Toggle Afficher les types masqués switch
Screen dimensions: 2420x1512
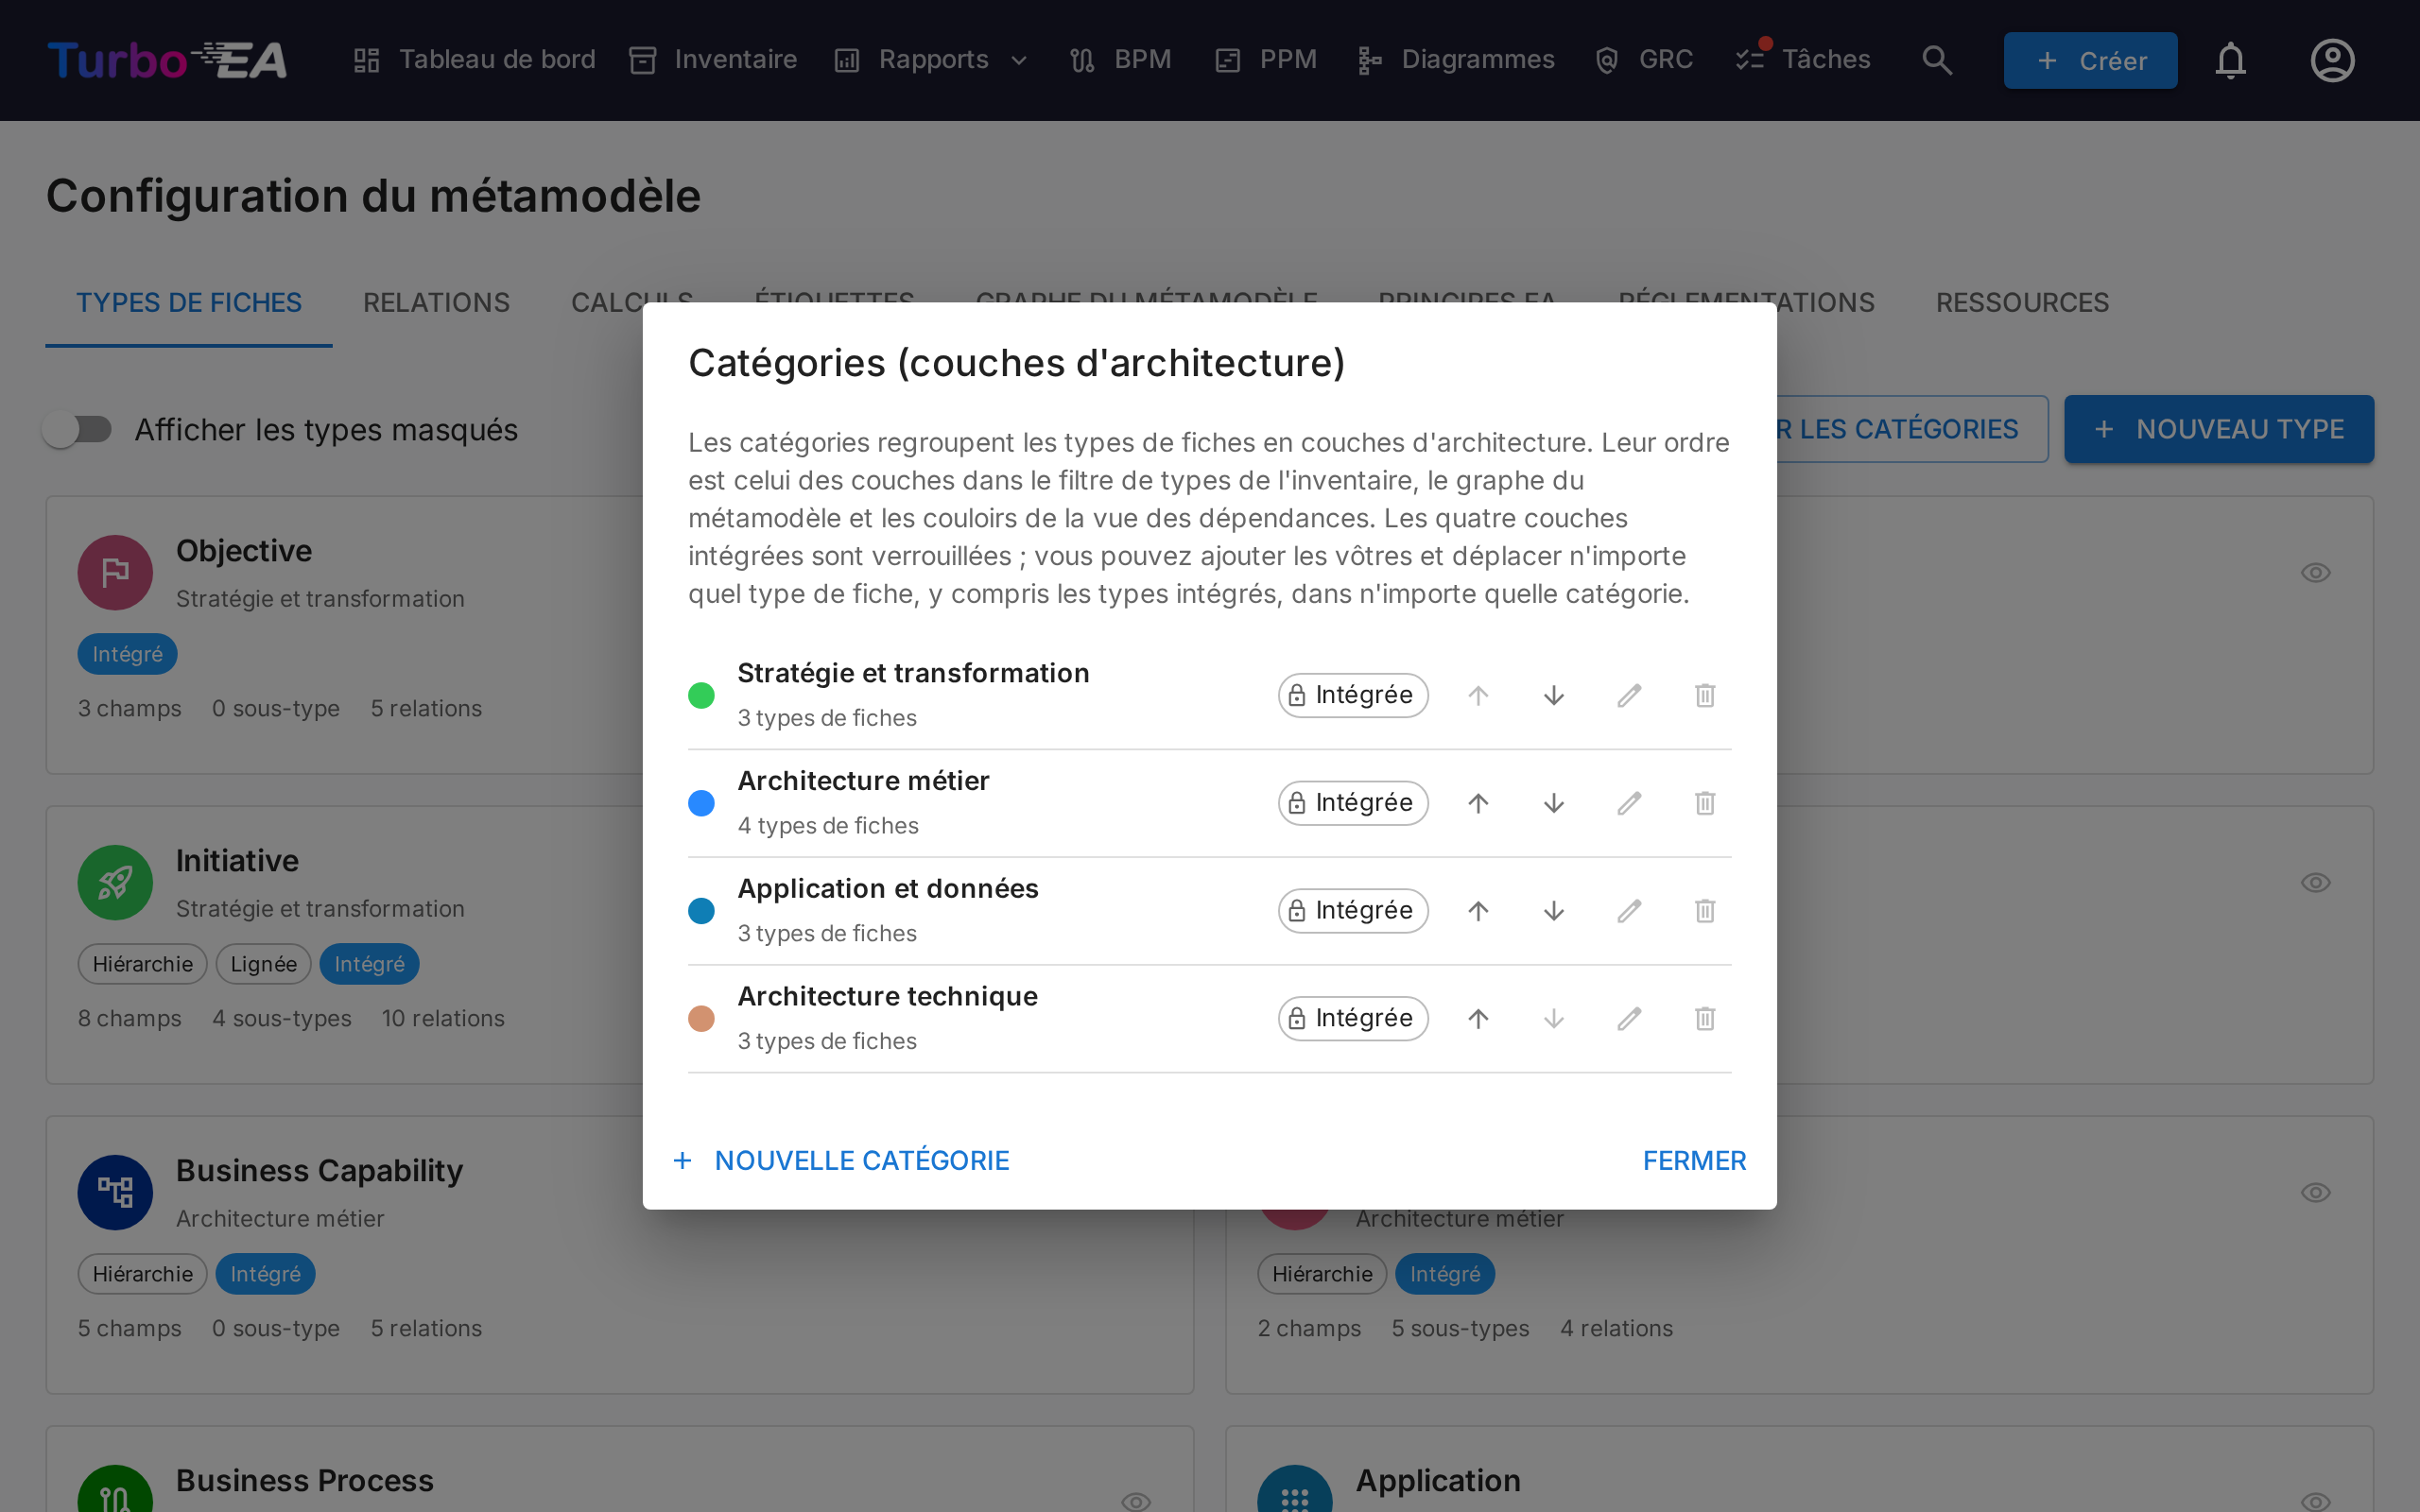[x=78, y=429]
